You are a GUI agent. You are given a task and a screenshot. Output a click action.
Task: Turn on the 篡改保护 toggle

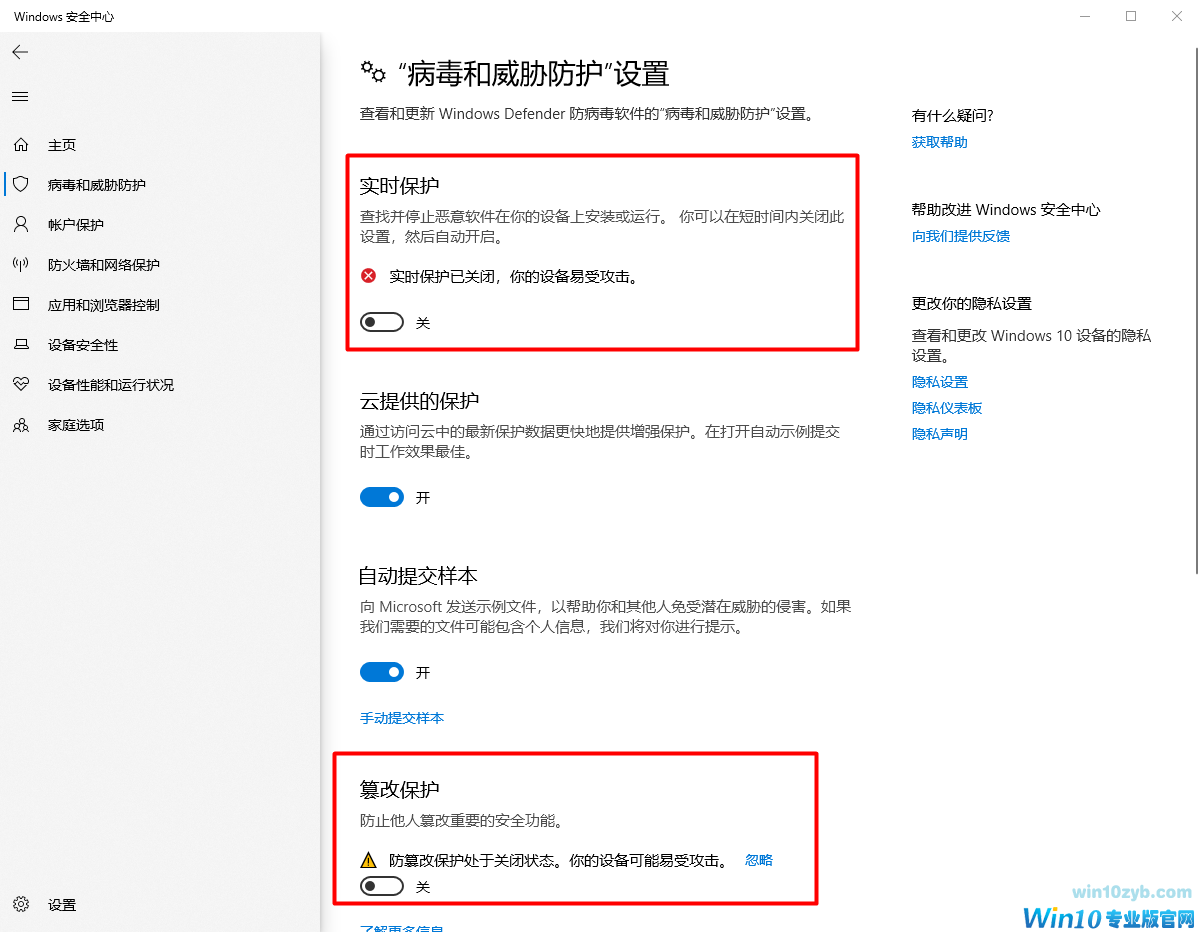coord(381,886)
